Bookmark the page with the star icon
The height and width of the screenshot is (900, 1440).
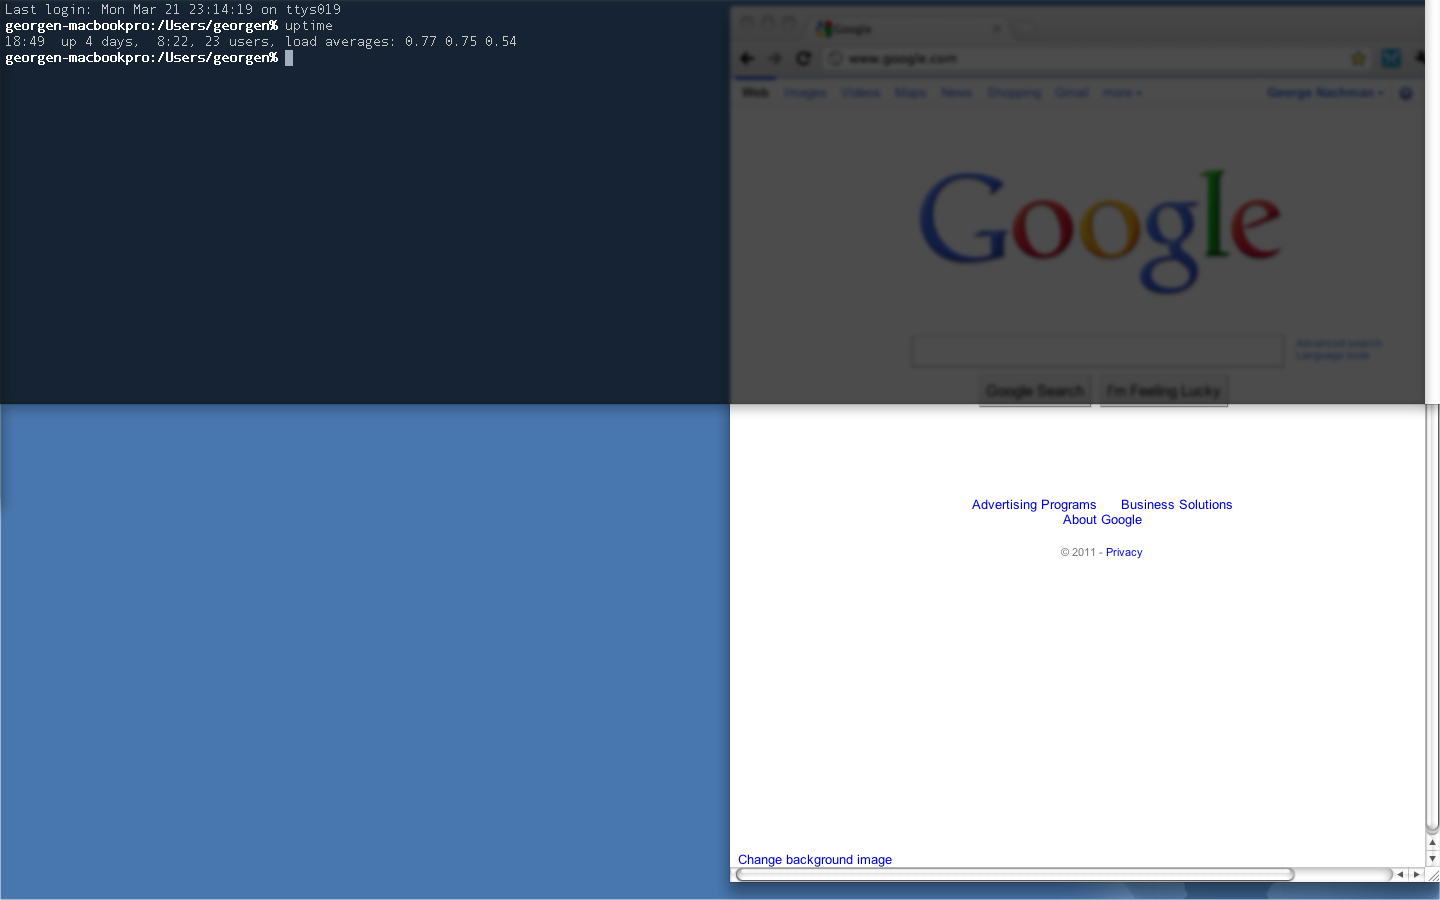pos(1358,59)
